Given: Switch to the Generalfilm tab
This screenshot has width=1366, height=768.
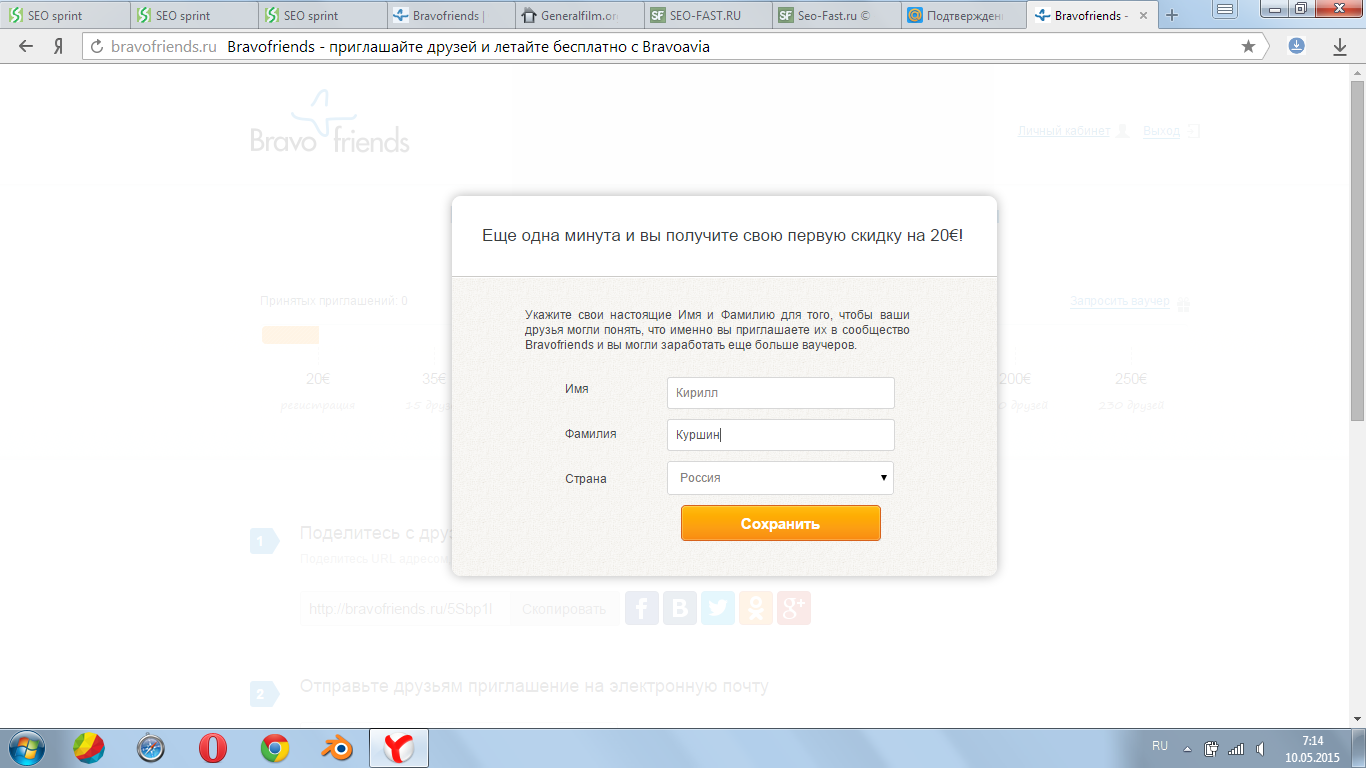Looking at the screenshot, I should click(577, 15).
